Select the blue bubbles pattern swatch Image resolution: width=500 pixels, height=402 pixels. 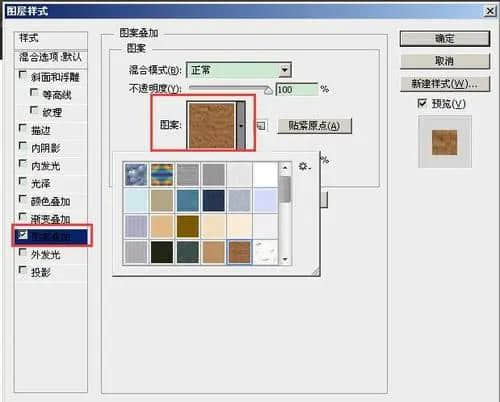tap(136, 174)
